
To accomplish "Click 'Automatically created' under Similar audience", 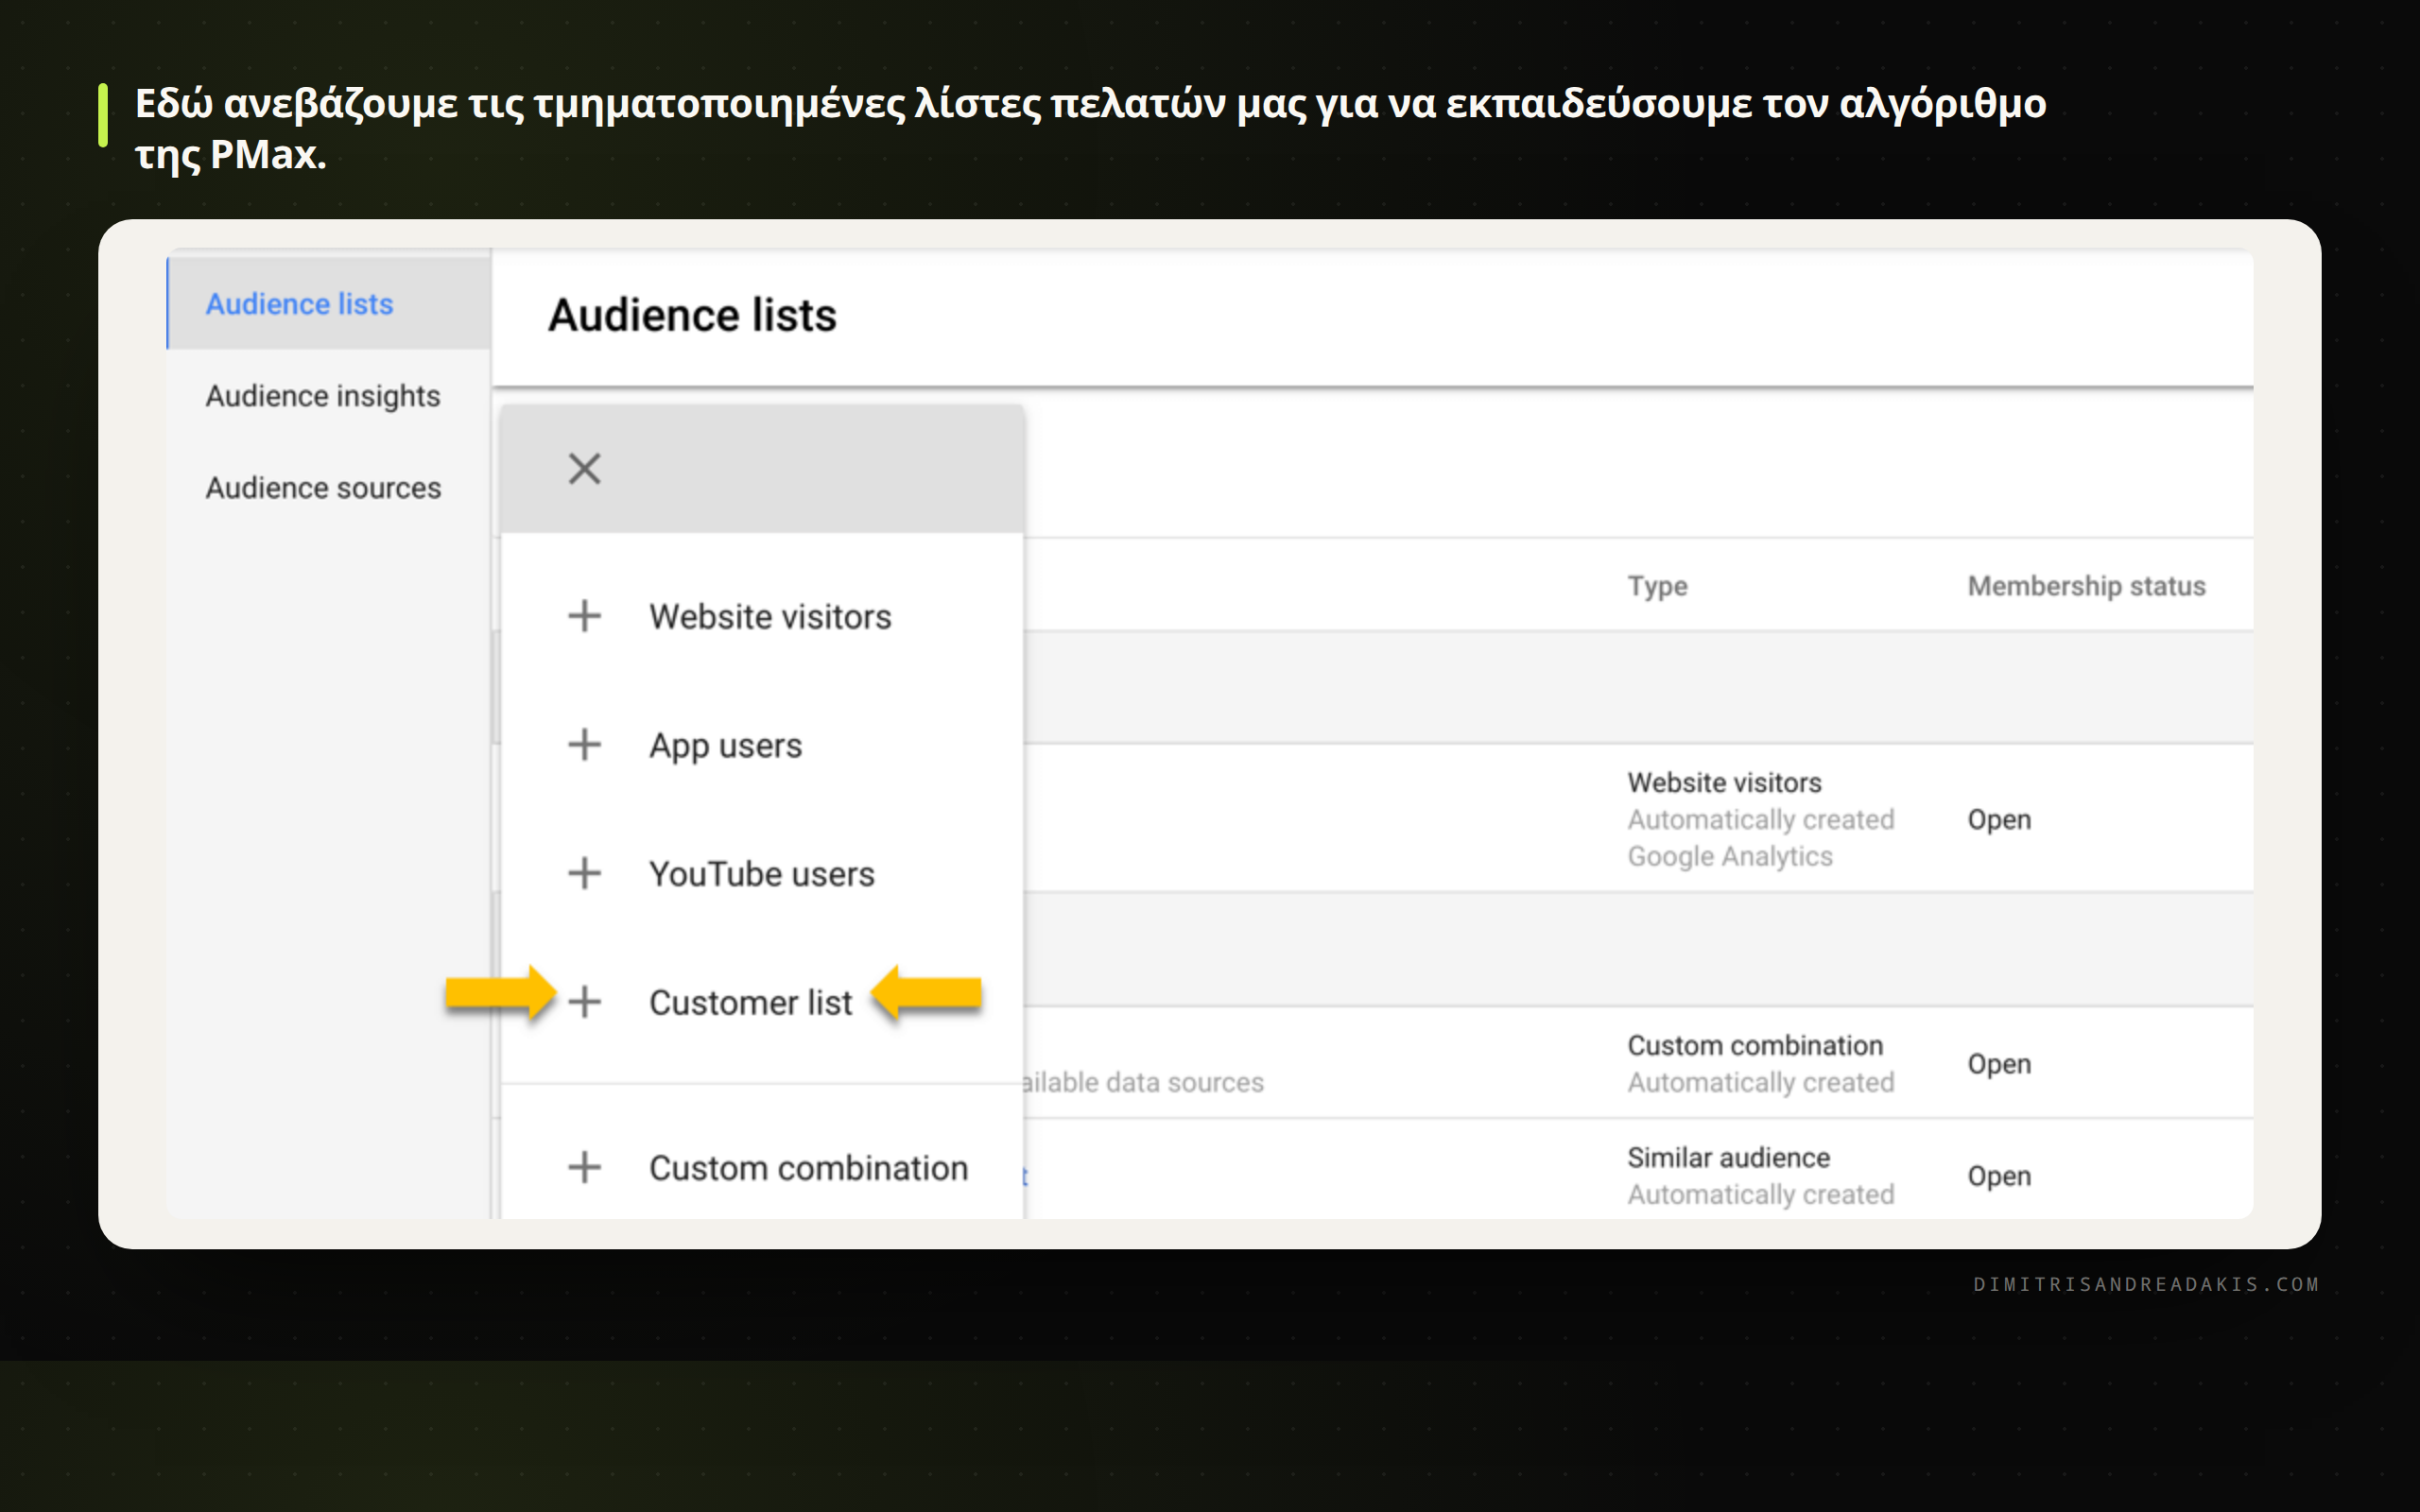I will 1760,1194.
